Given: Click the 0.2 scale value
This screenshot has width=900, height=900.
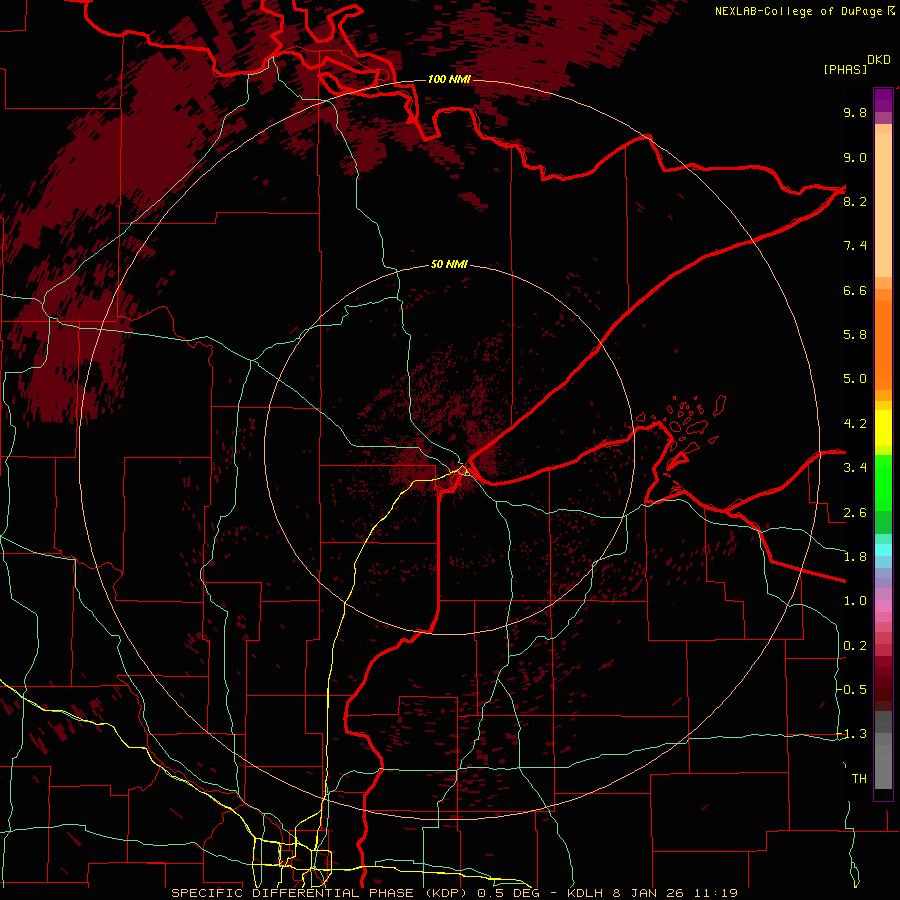Looking at the screenshot, I should click(855, 646).
